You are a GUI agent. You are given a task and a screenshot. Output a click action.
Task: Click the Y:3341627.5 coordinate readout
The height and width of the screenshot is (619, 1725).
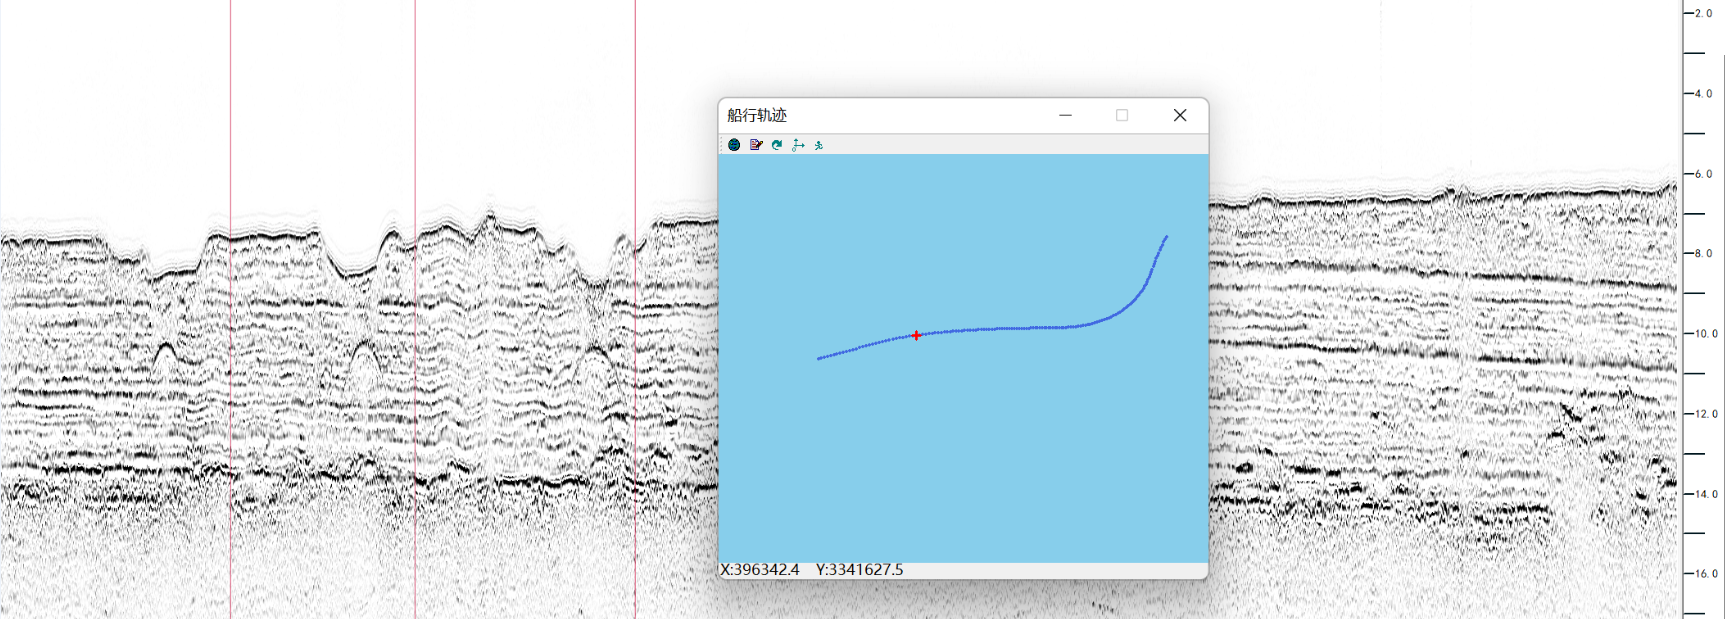coord(859,570)
